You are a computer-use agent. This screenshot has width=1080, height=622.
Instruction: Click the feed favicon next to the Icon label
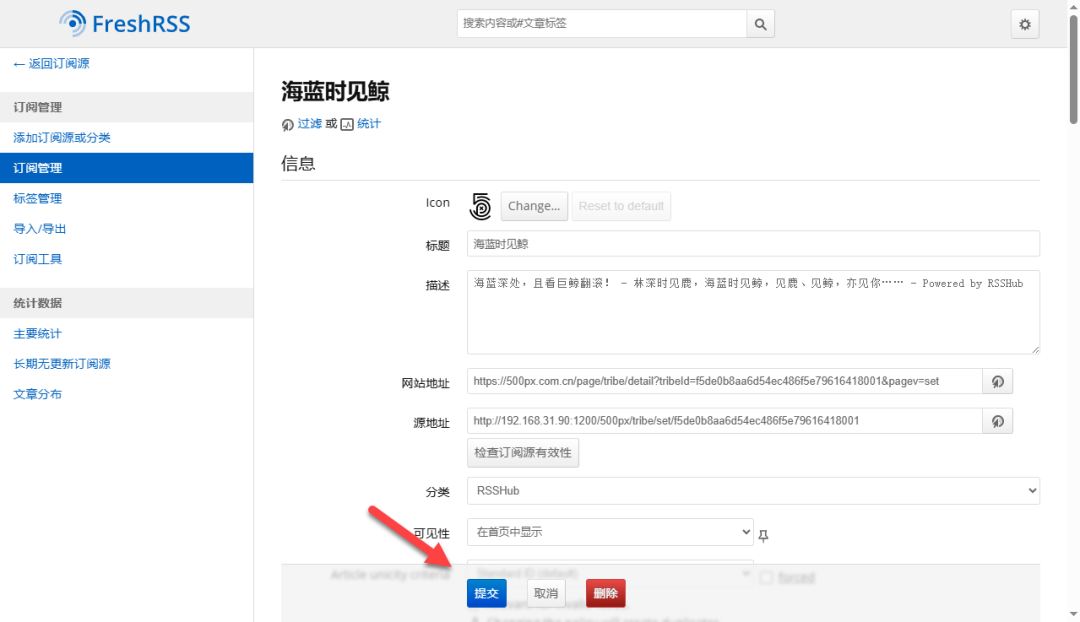pyautogui.click(x=480, y=205)
